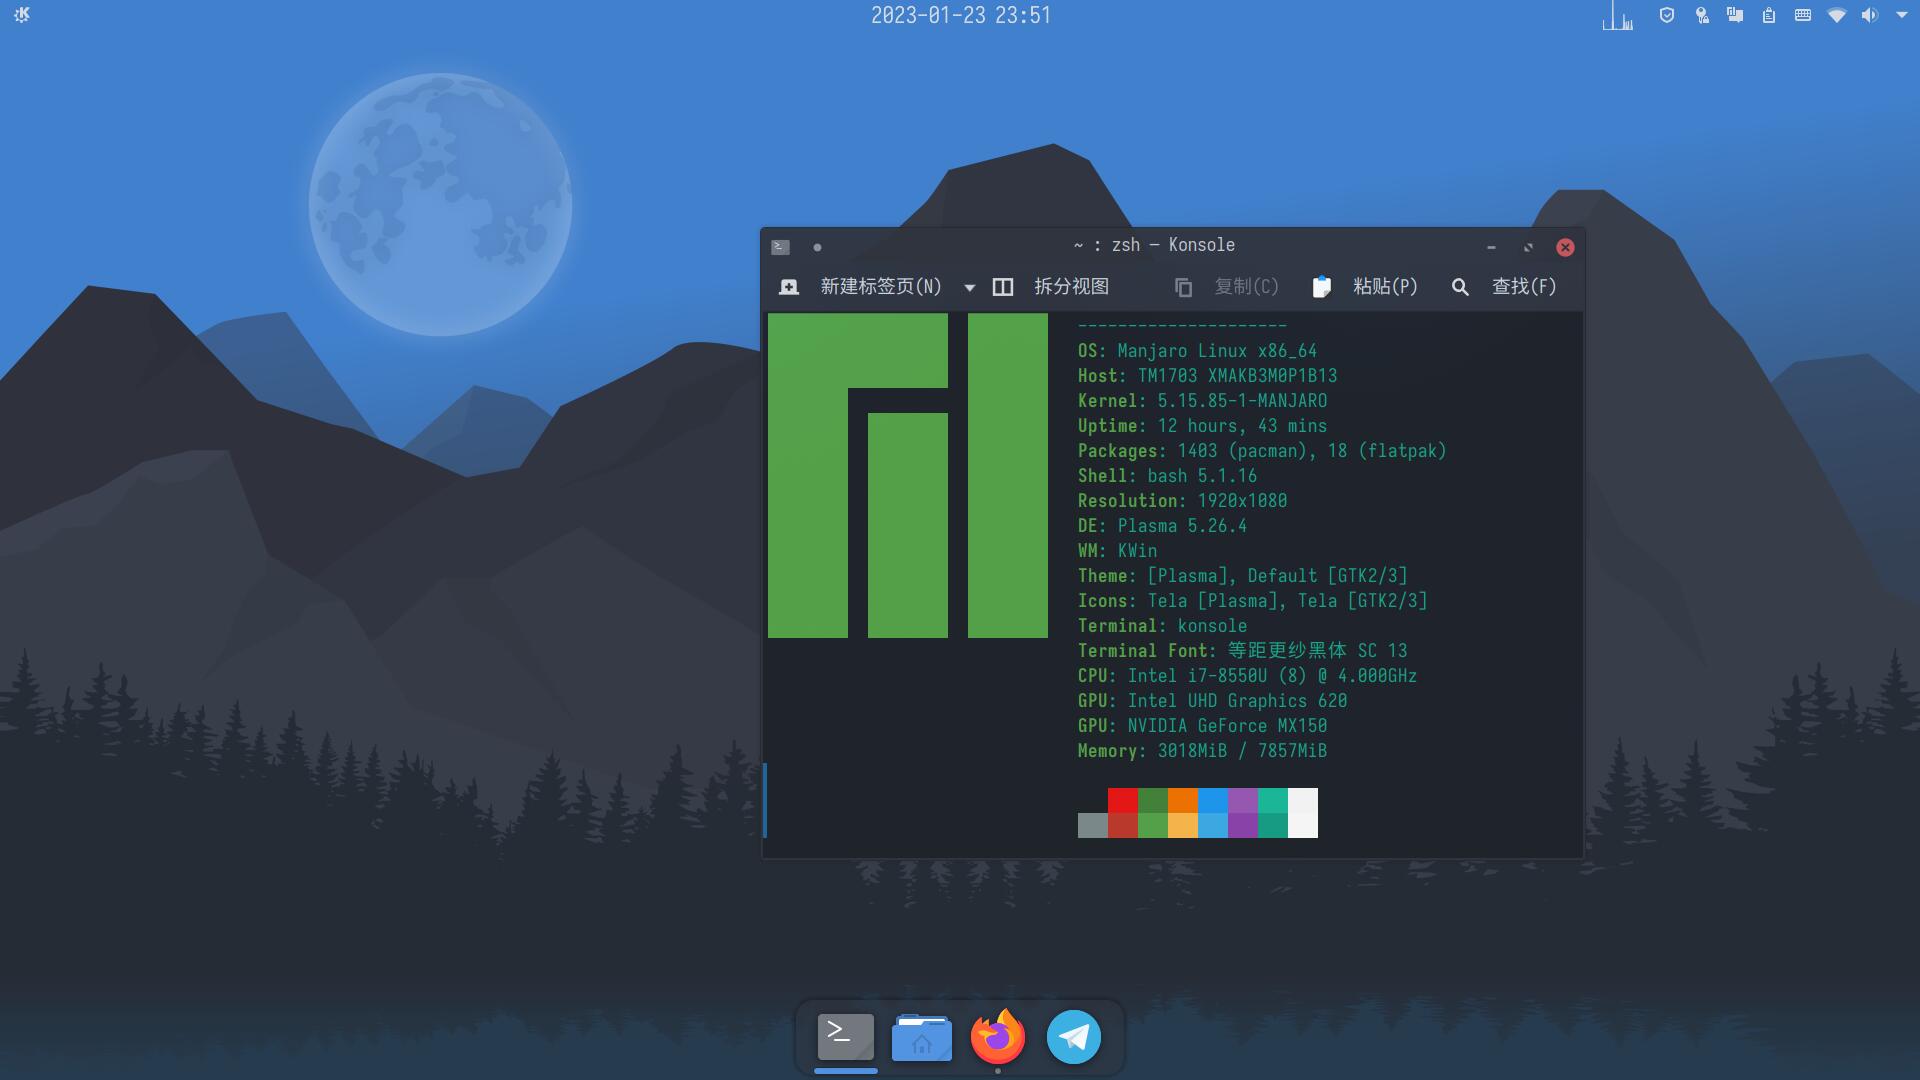This screenshot has width=1920, height=1080.
Task: Click the 粘贴(P) paste button
Action: 1365,287
